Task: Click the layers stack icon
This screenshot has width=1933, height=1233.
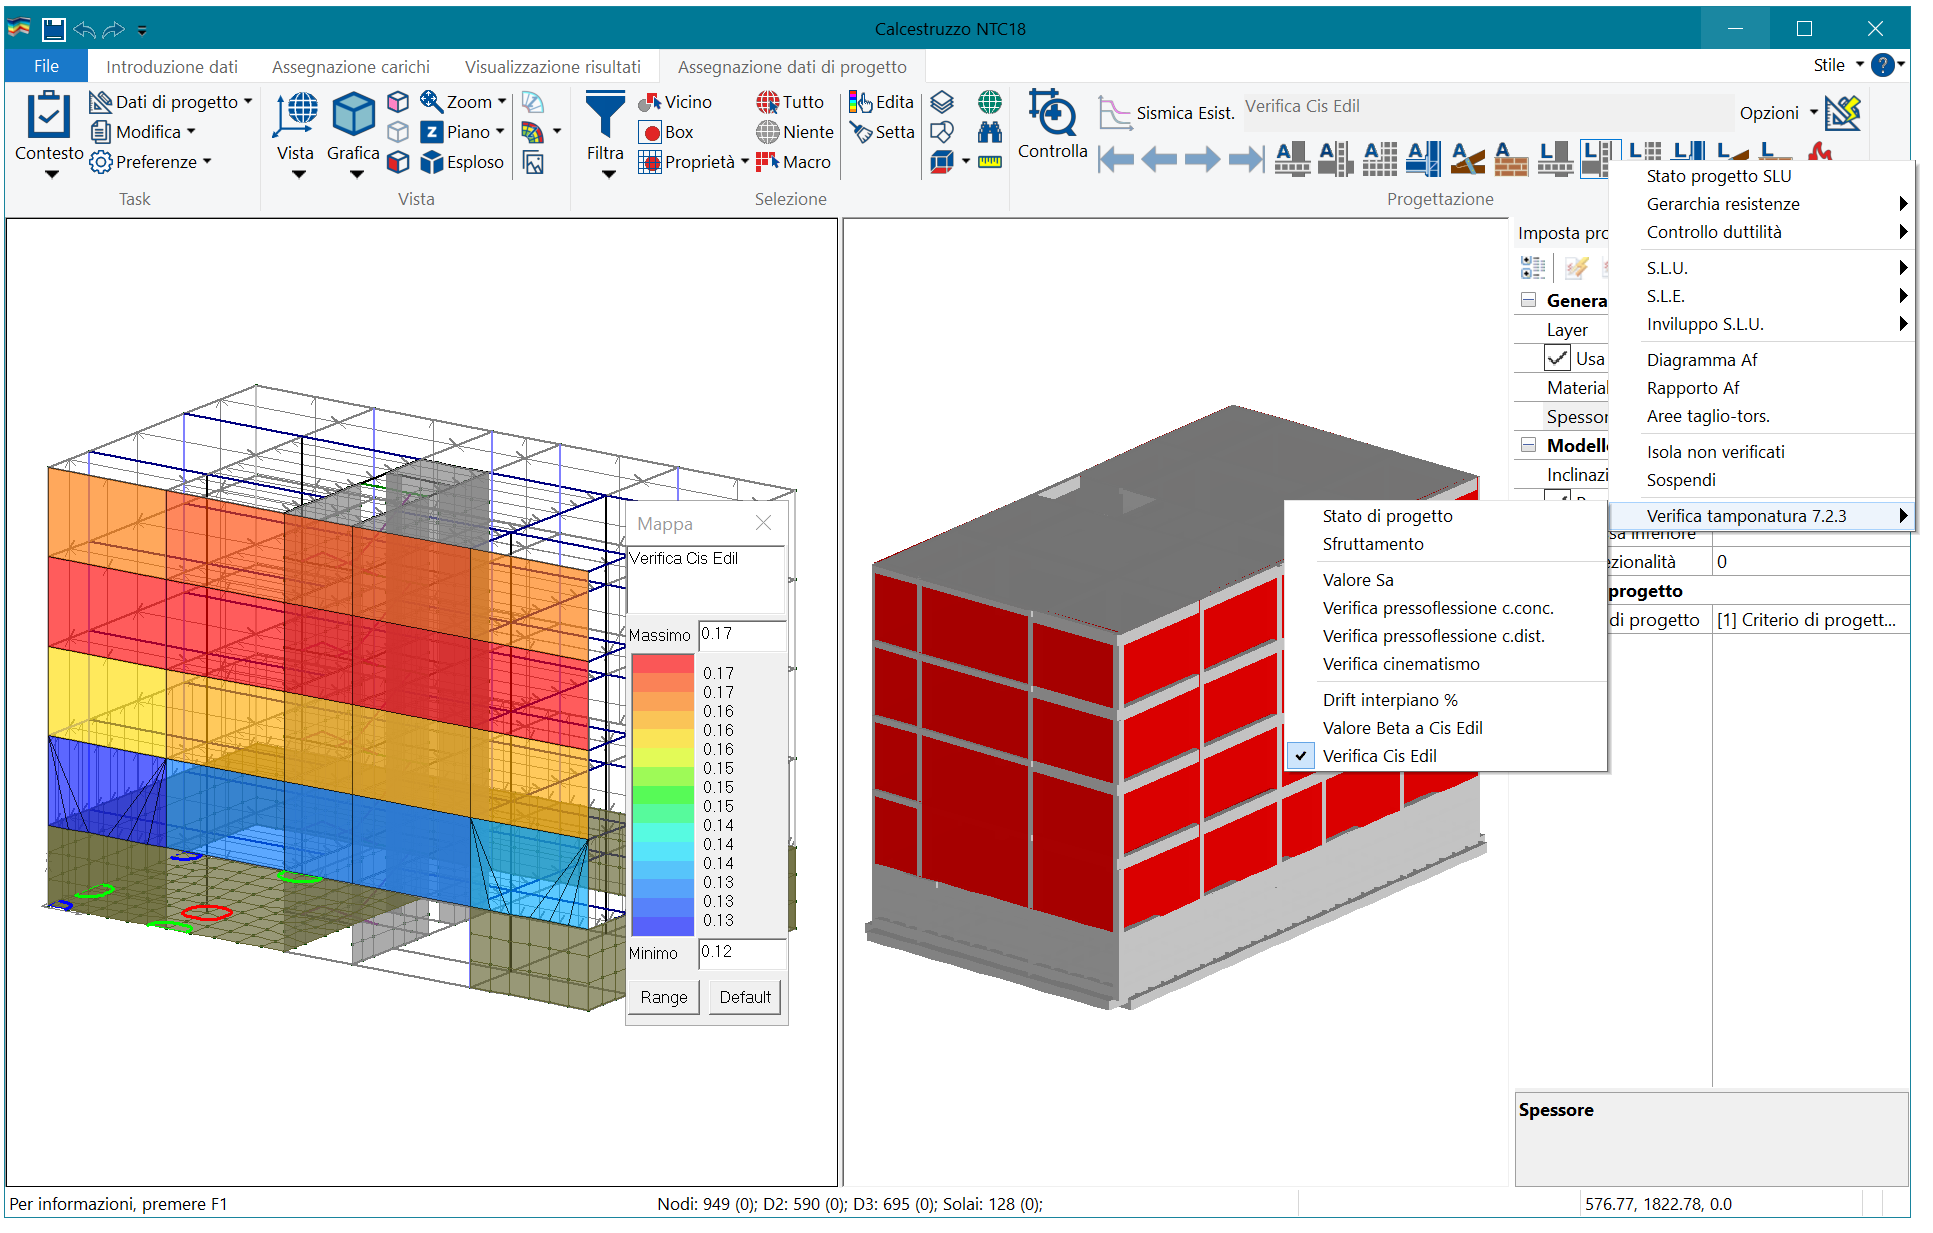Action: coord(942,102)
